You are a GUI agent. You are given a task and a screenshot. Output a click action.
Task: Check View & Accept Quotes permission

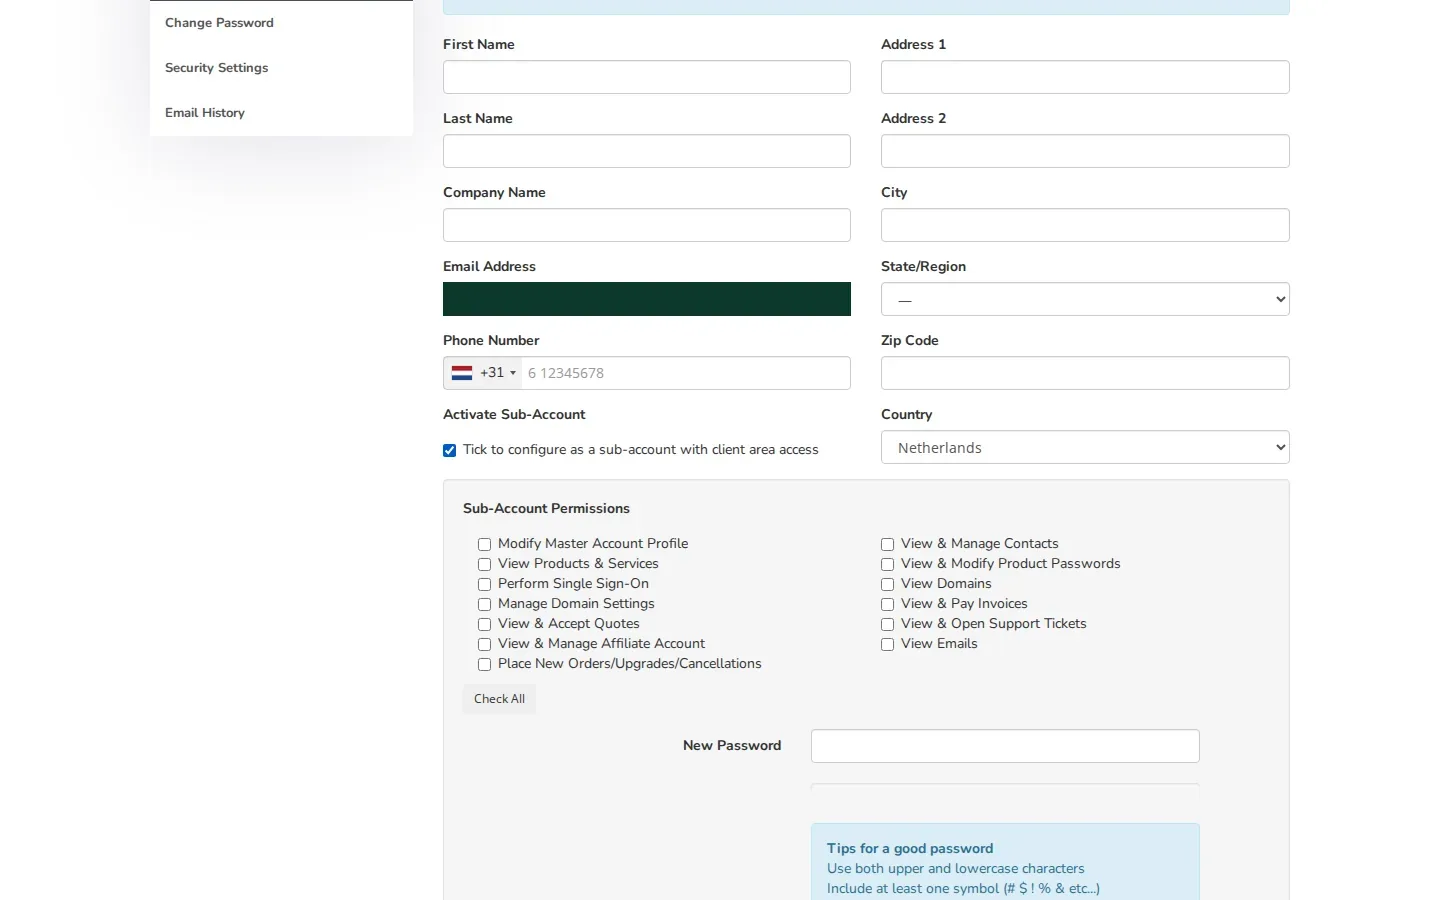(x=484, y=624)
